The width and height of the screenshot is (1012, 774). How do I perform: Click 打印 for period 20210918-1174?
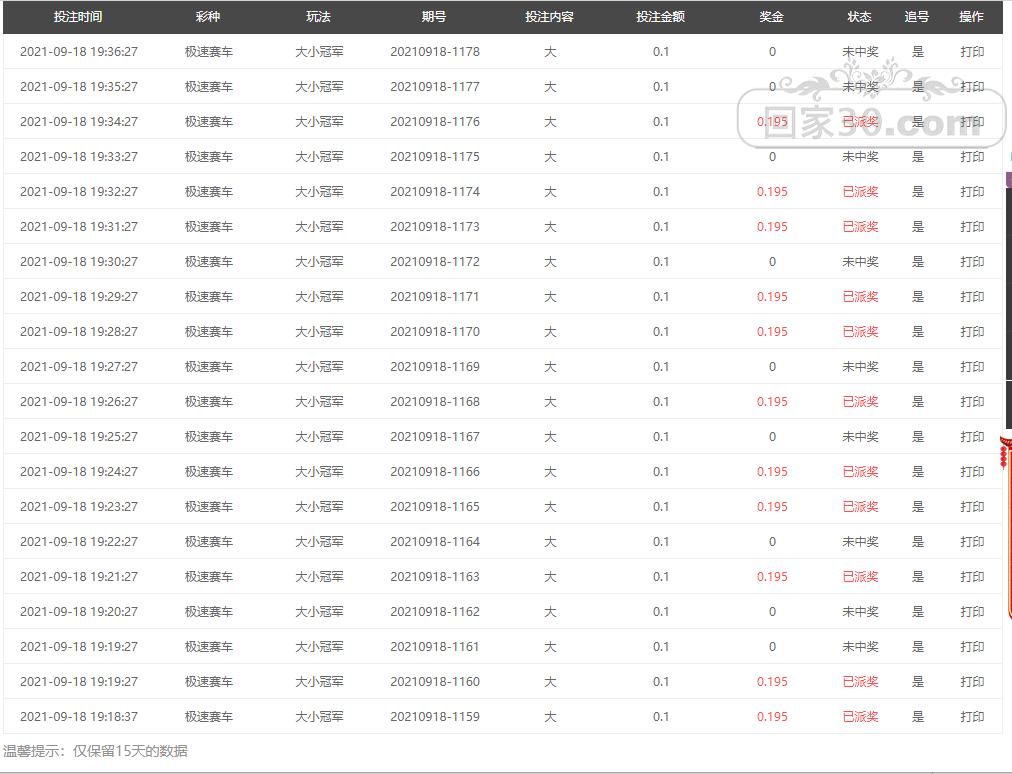tap(972, 192)
